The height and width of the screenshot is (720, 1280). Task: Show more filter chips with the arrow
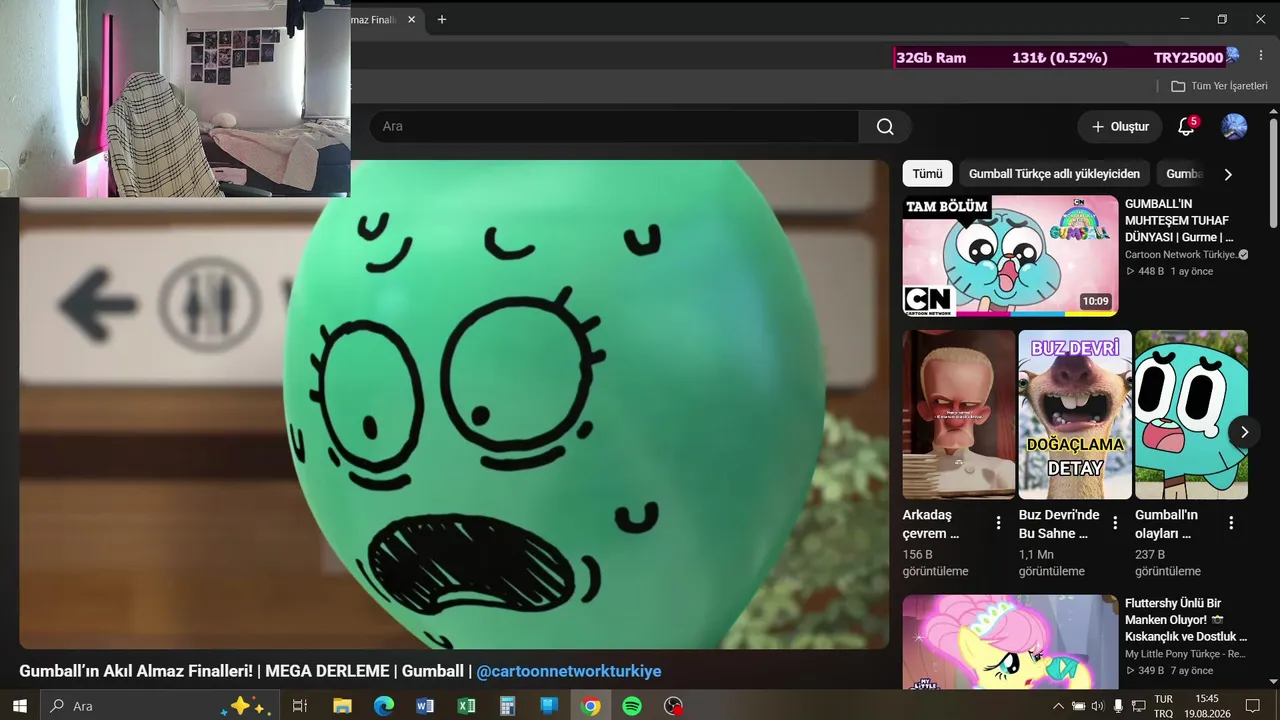click(1228, 174)
